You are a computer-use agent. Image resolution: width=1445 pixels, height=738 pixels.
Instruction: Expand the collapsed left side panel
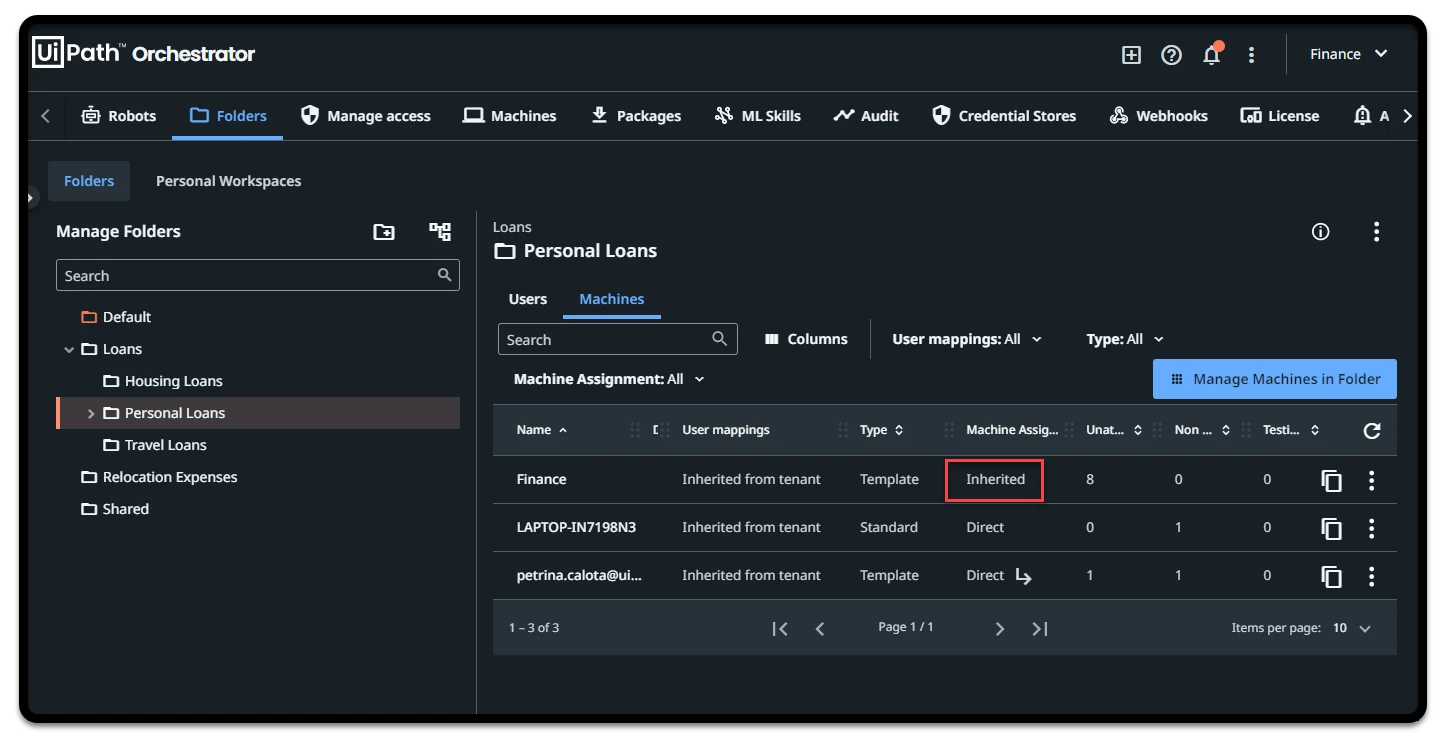[31, 198]
